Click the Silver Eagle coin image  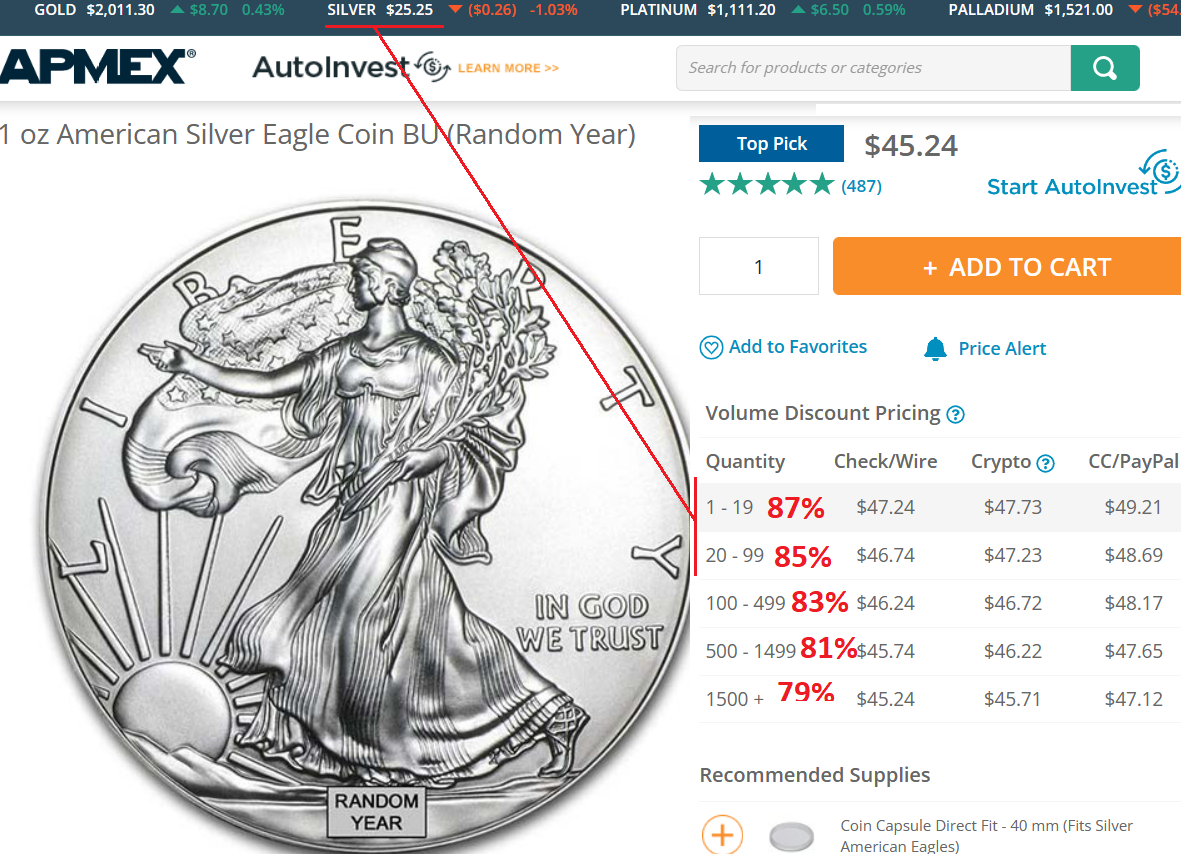pos(367,527)
